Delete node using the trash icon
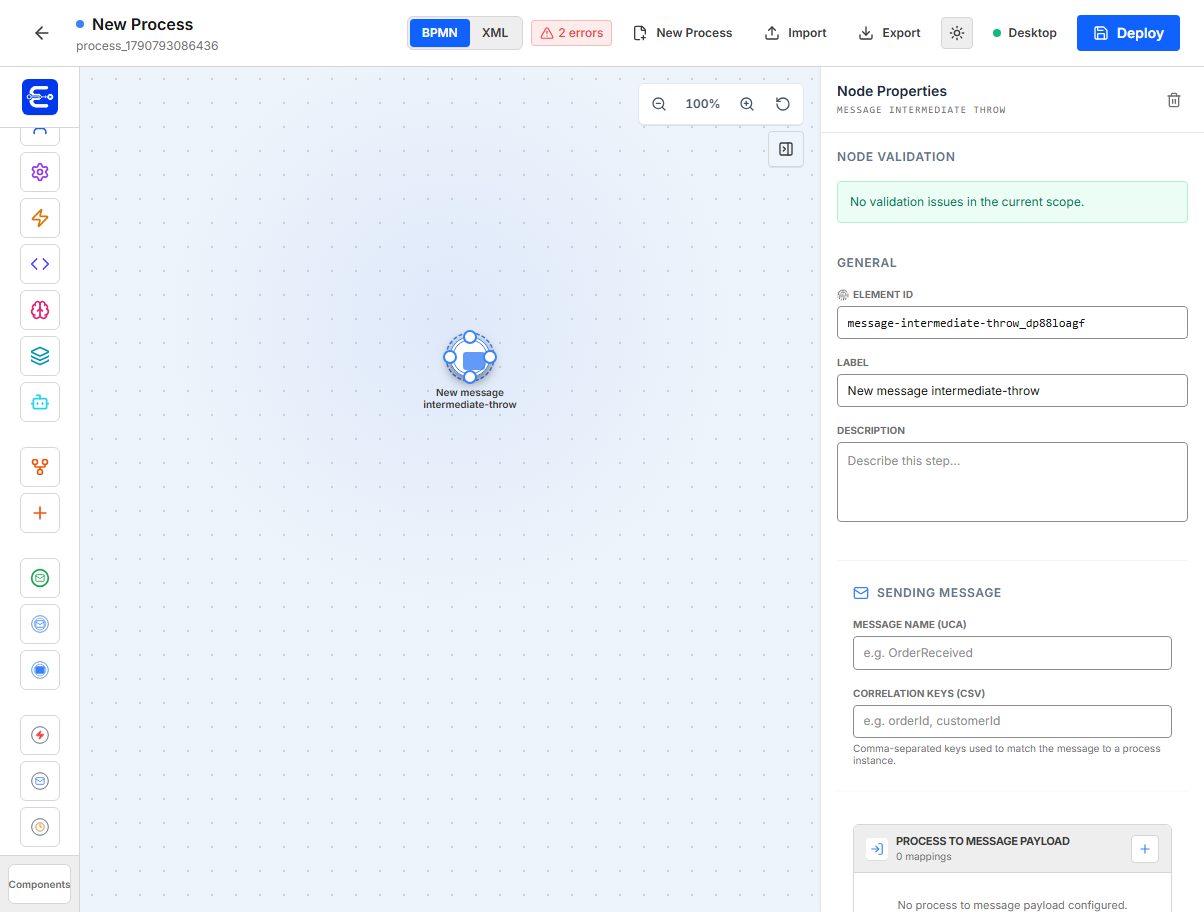 click(1174, 100)
